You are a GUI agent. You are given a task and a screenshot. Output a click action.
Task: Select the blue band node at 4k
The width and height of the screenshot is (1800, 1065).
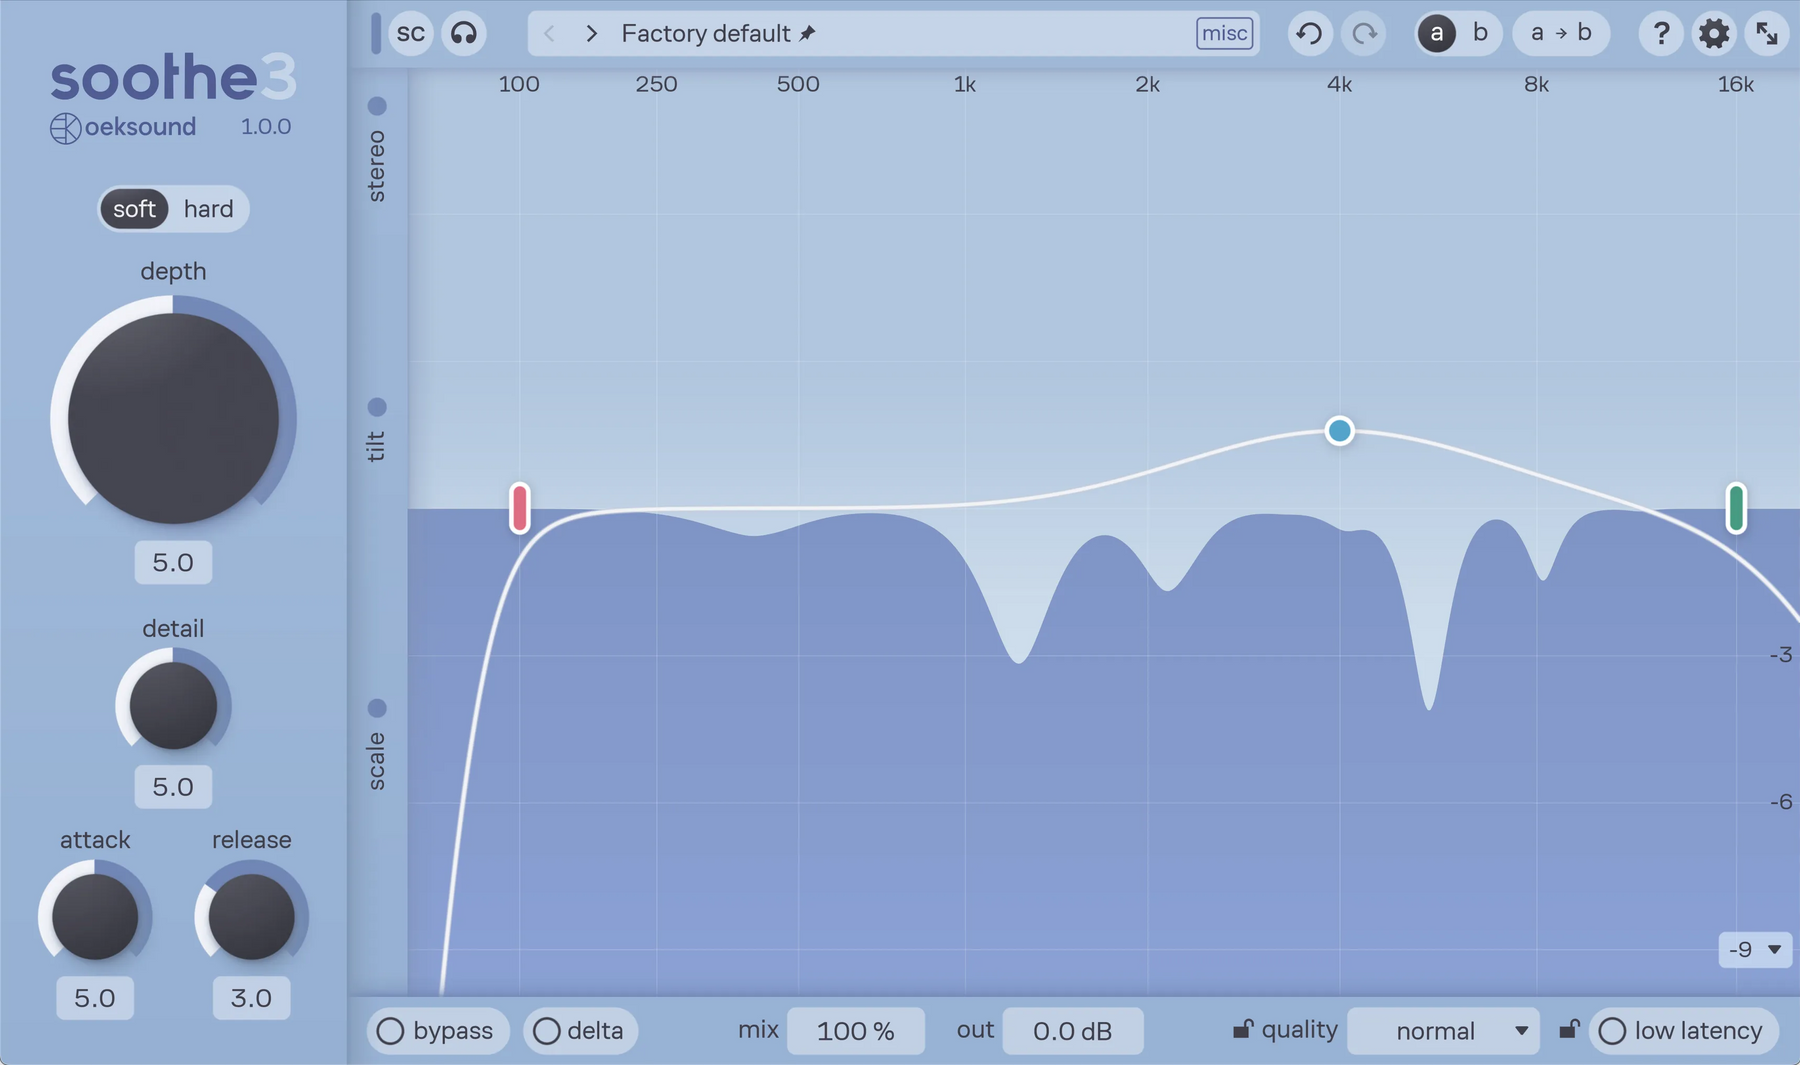pos(1339,431)
